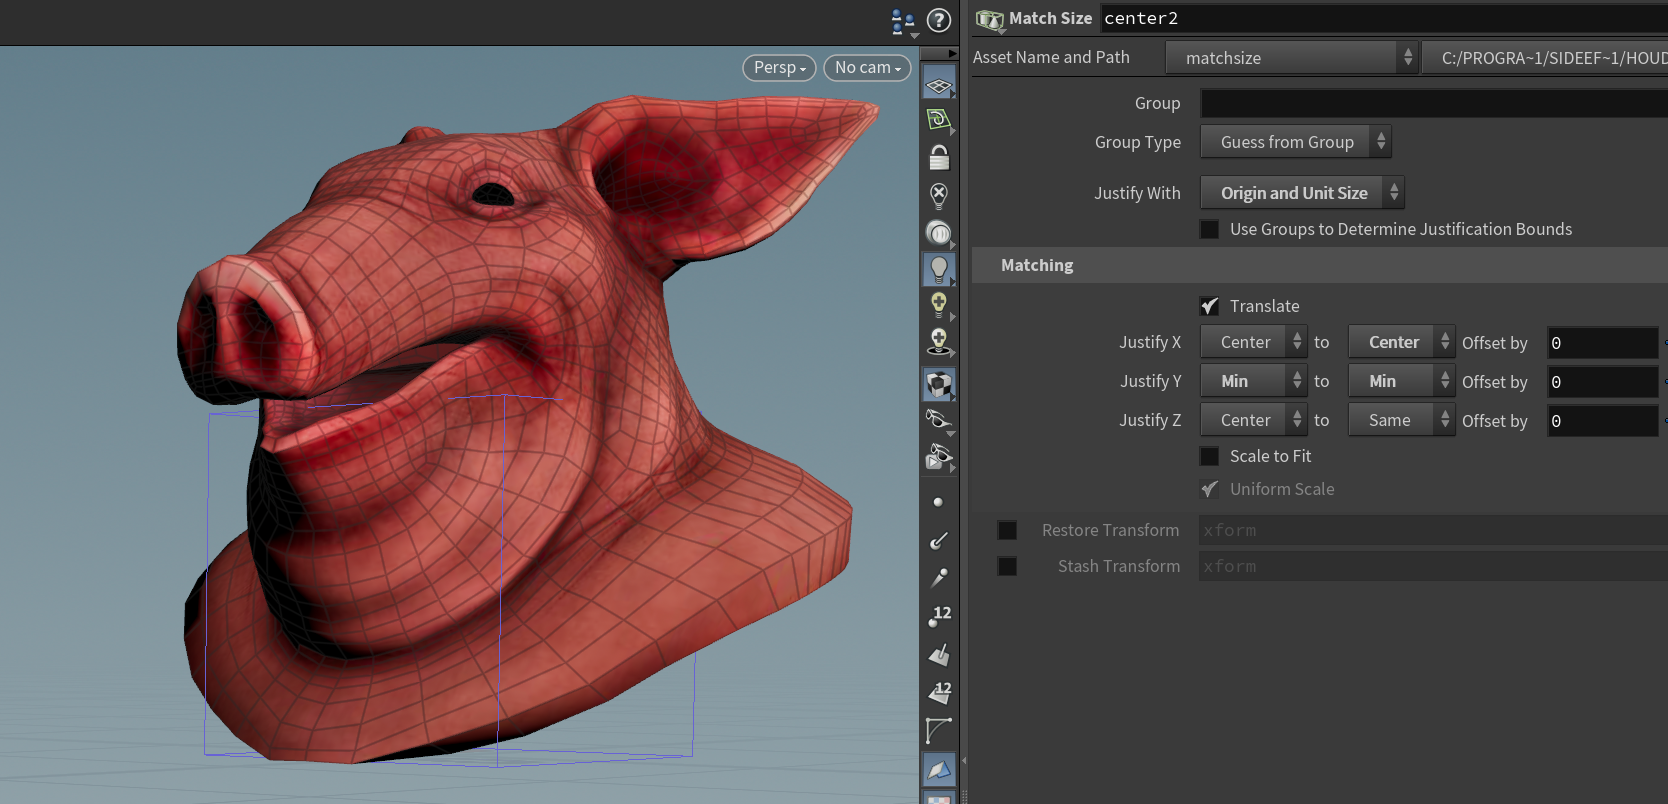1668x804 pixels.
Task: Click the lock camera padlock icon
Action: (938, 158)
